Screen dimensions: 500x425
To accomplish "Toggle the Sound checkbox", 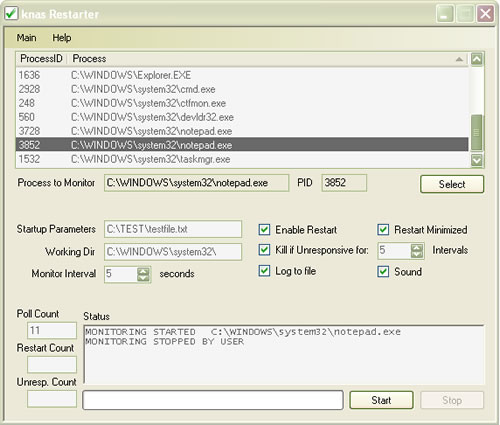I will (x=383, y=271).
